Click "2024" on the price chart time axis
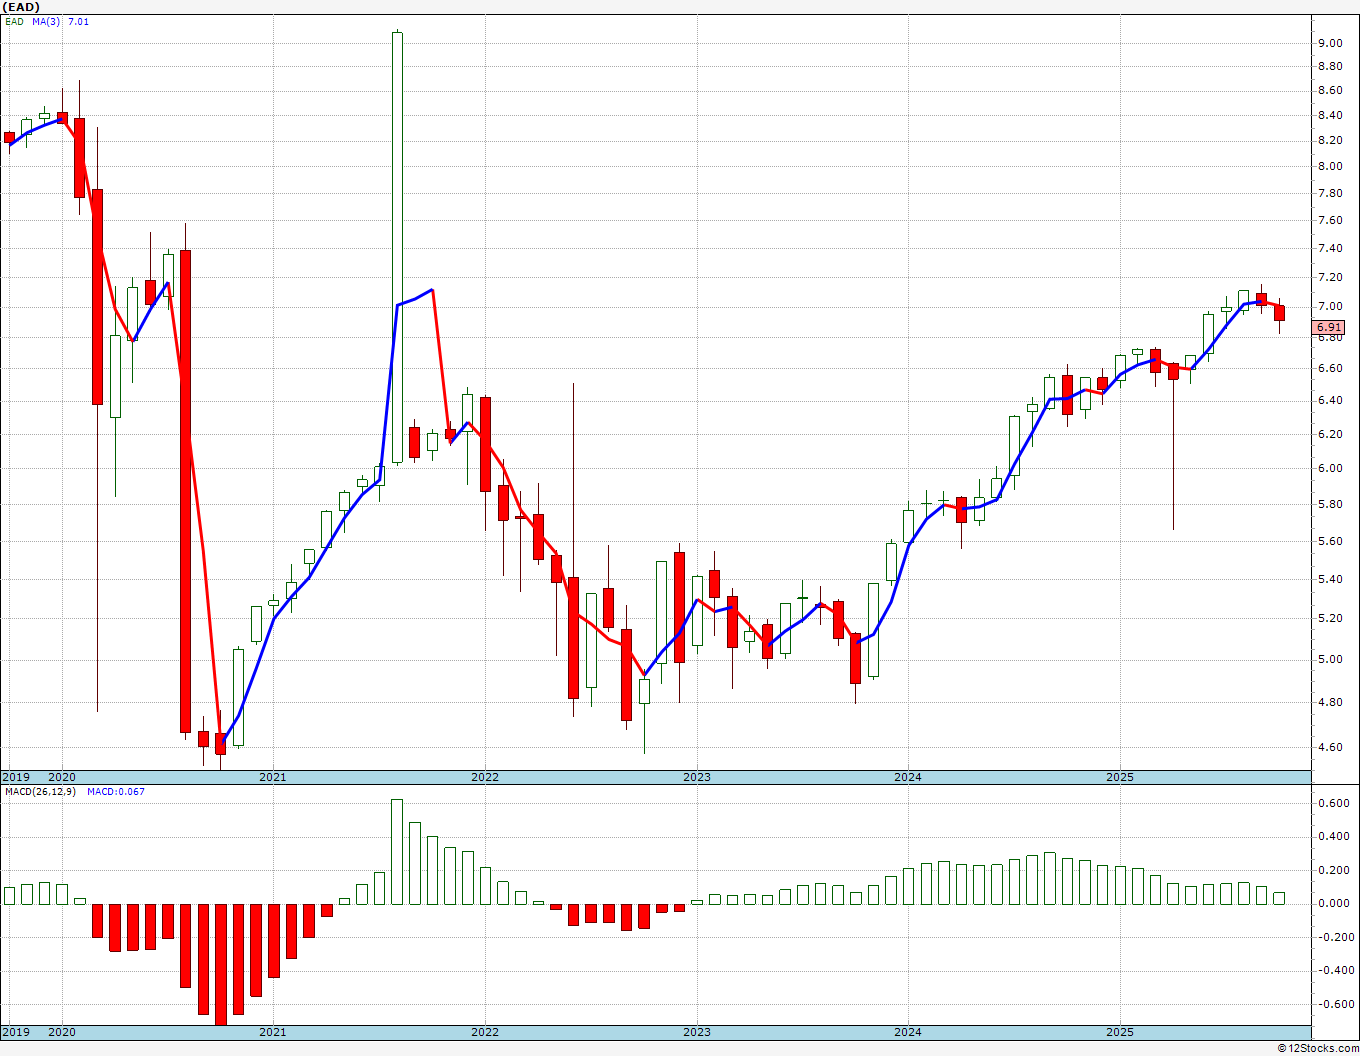 tap(908, 777)
